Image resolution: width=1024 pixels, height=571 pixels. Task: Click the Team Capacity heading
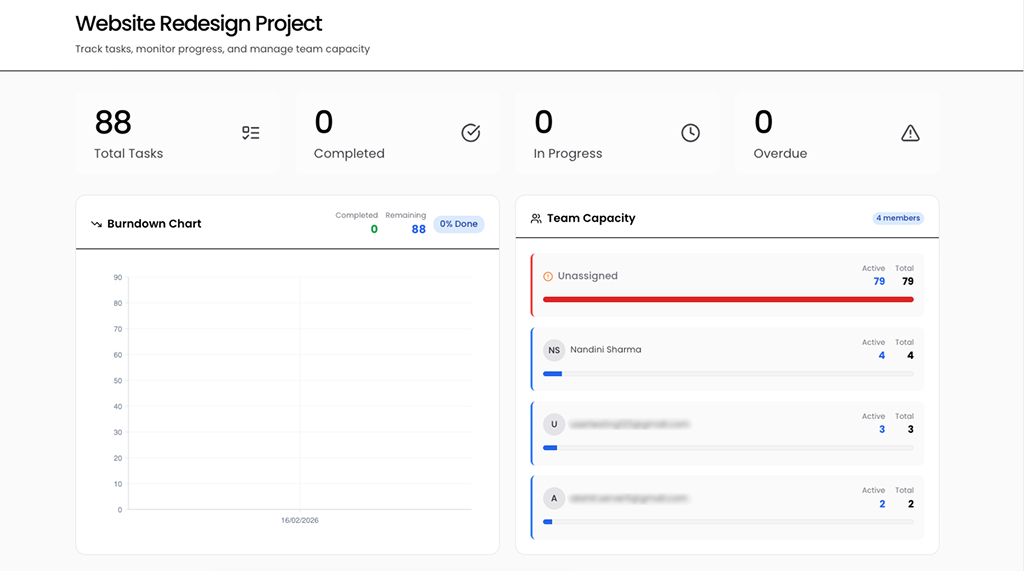tap(591, 218)
